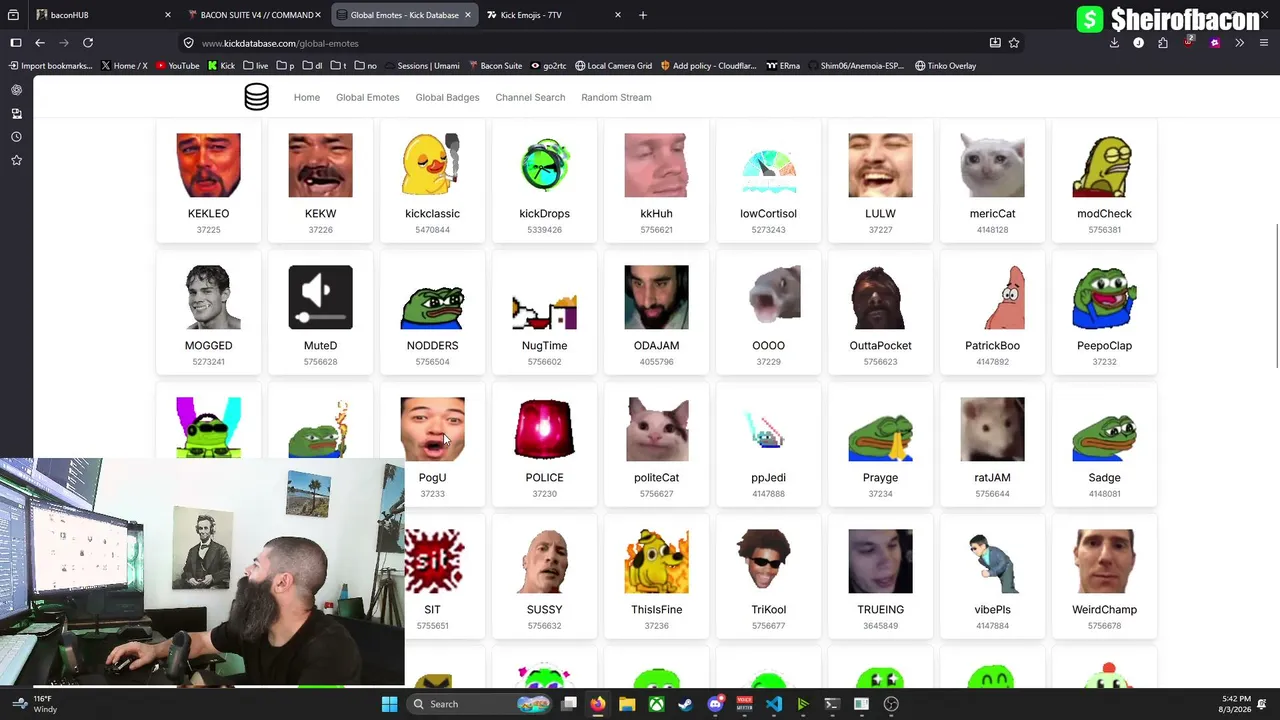Launch File Explorer from the taskbar
The image size is (1280, 720).
coord(627,704)
